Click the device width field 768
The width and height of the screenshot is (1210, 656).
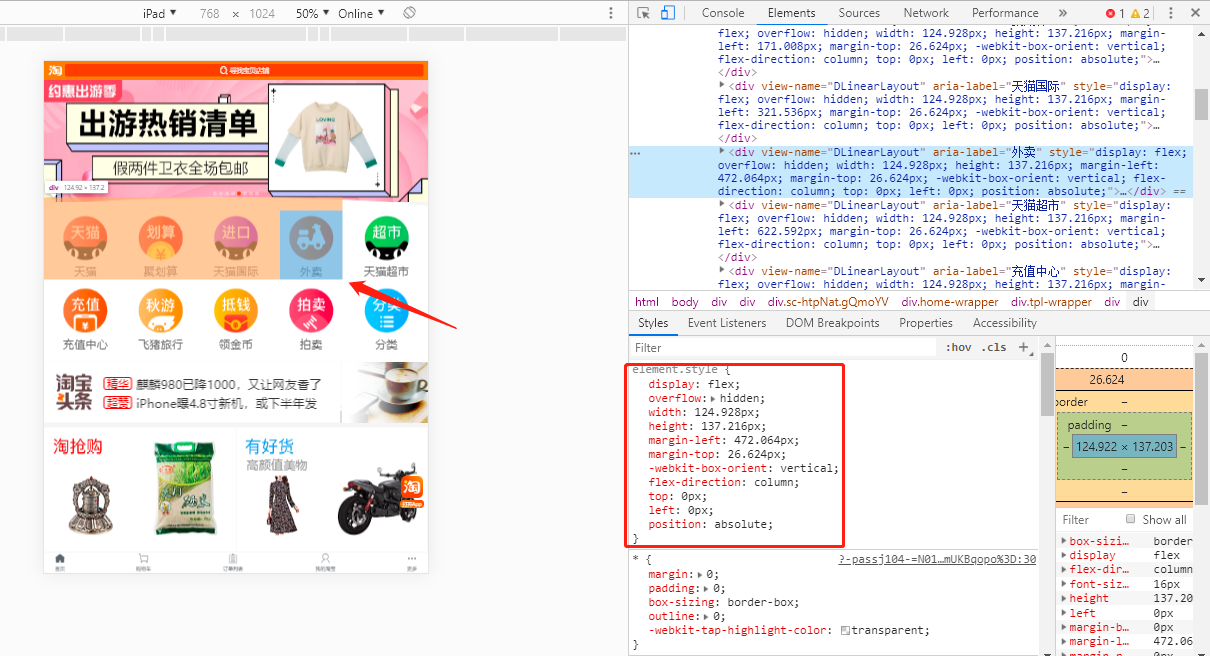[x=209, y=13]
